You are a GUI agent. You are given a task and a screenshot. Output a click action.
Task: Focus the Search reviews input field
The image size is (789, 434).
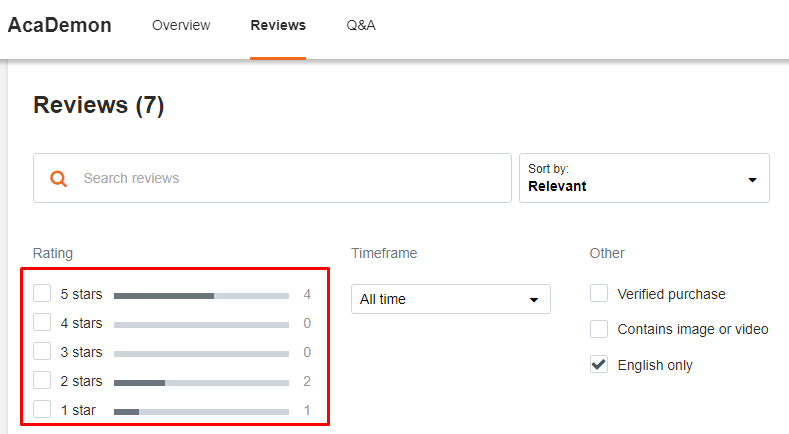coord(272,178)
